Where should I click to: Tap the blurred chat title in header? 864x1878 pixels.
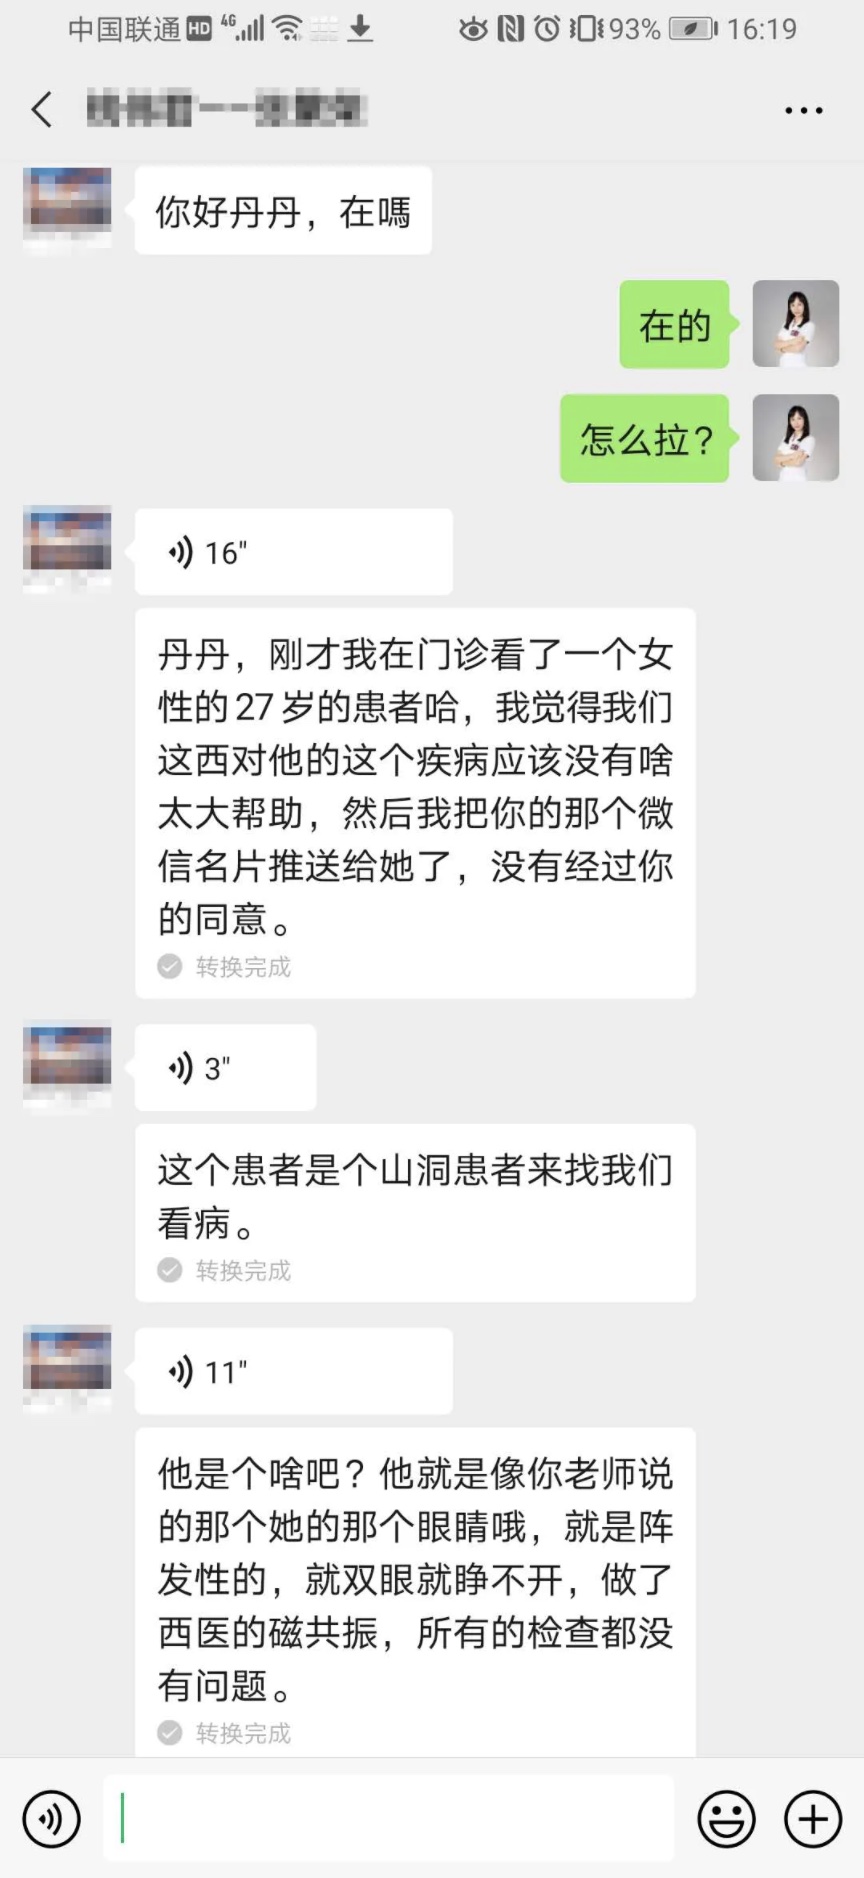[227, 109]
